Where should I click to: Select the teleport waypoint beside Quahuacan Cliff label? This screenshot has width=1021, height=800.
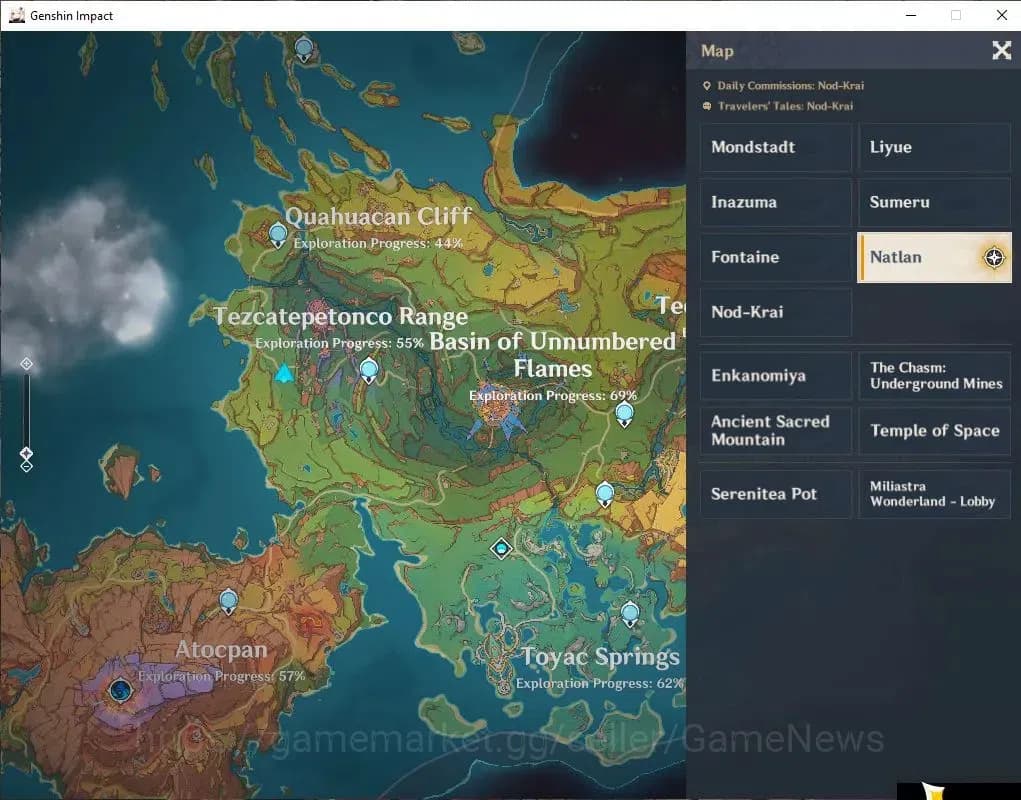point(278,235)
